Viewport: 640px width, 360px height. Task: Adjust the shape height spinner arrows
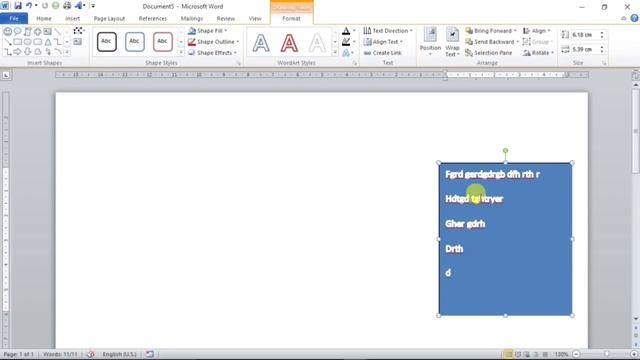coord(602,35)
